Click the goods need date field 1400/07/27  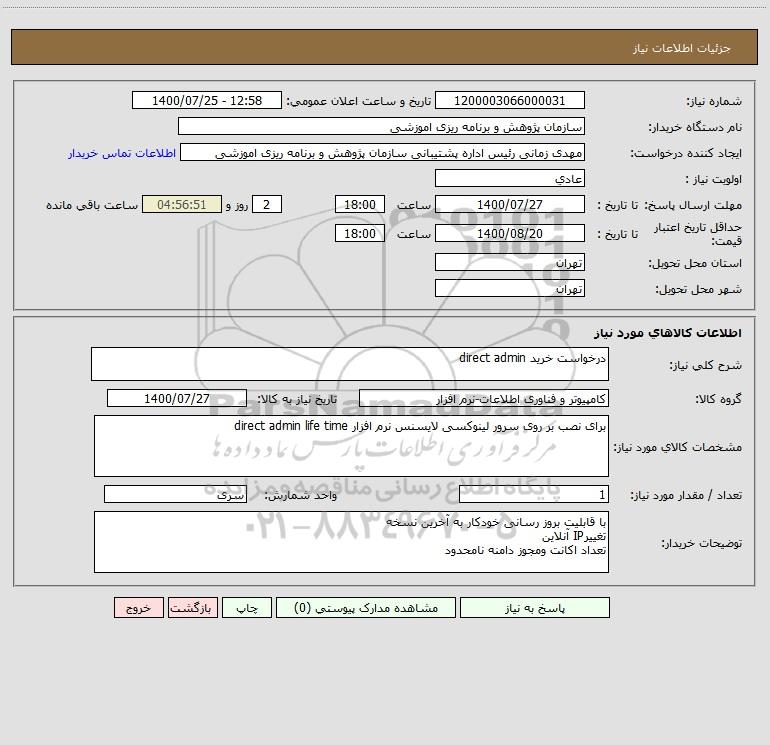click(x=177, y=398)
